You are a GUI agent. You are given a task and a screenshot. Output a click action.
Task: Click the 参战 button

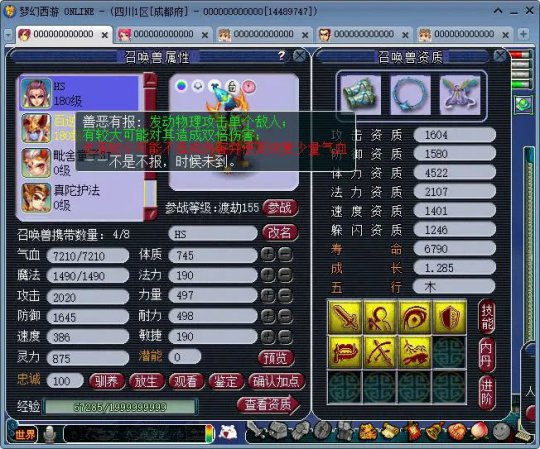coord(280,208)
